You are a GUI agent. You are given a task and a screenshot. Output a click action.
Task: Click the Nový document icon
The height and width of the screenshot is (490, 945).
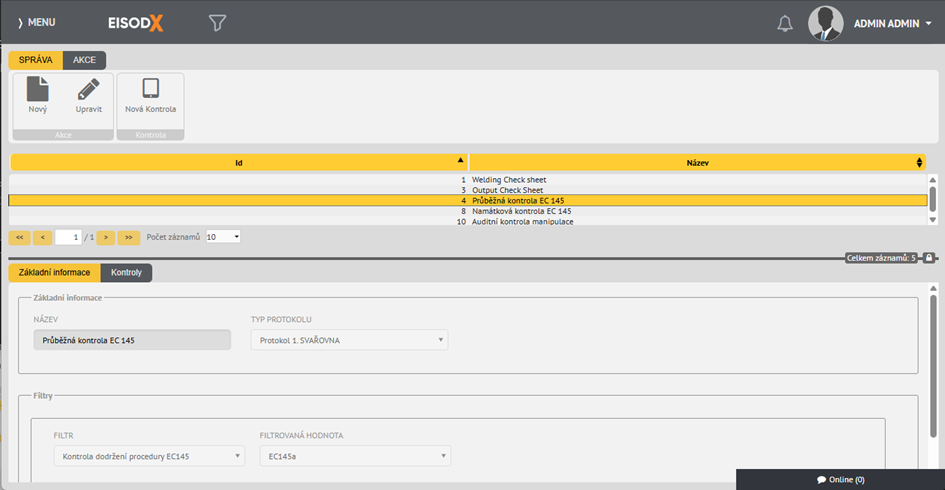37,90
